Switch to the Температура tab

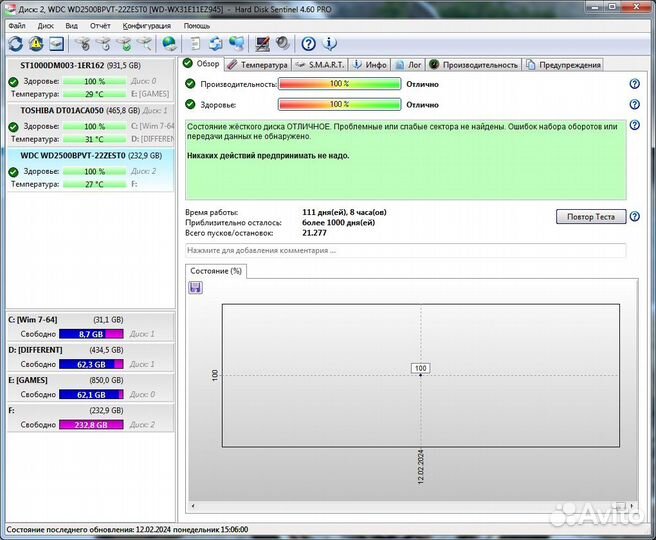point(256,65)
